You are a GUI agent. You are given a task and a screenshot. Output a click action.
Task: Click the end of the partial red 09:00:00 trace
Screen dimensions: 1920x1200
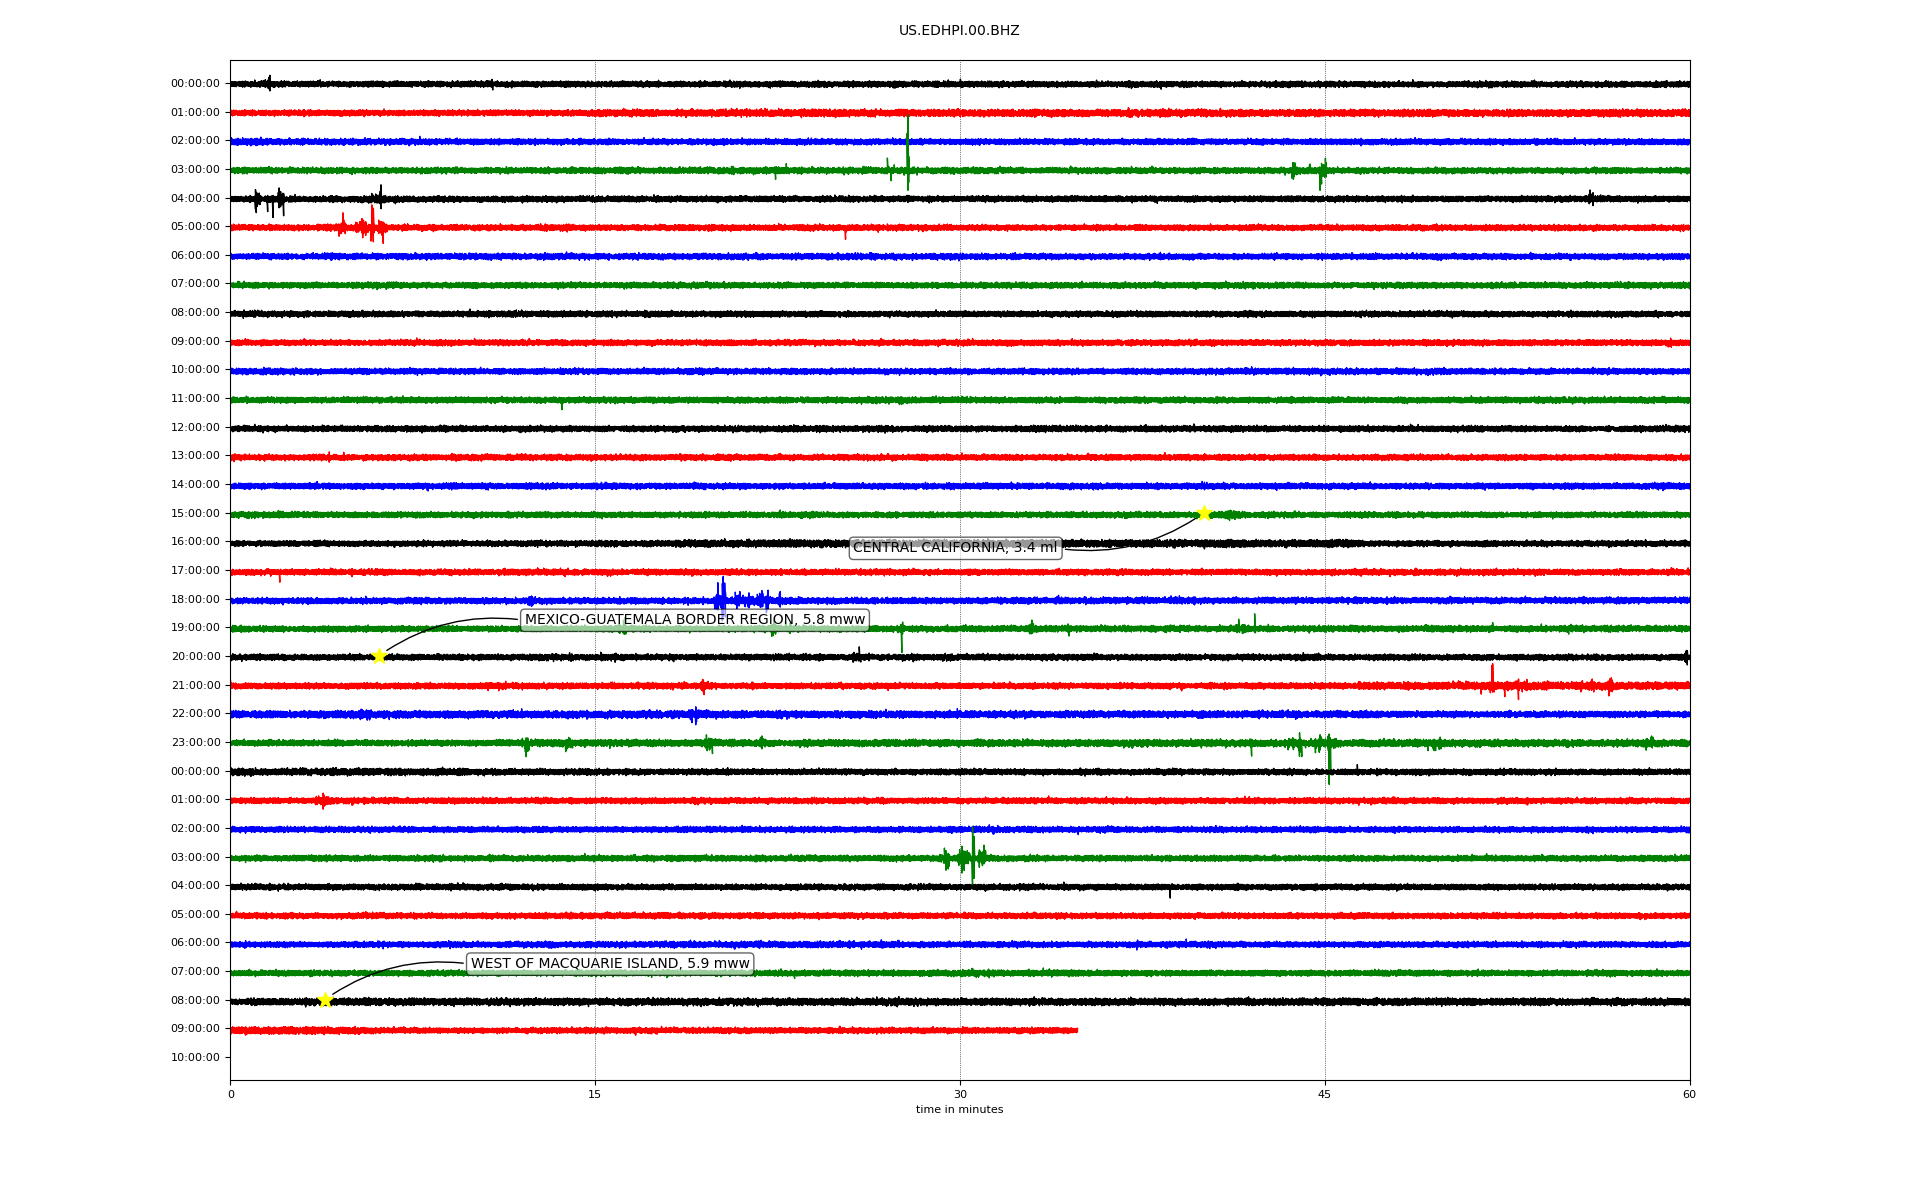[x=1076, y=1030]
